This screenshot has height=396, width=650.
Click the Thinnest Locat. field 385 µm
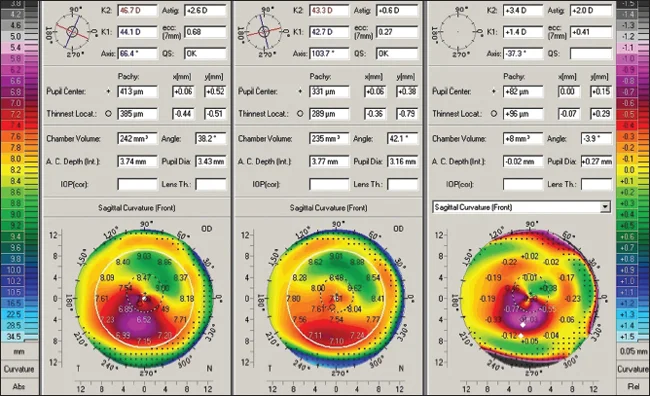[x=137, y=113]
